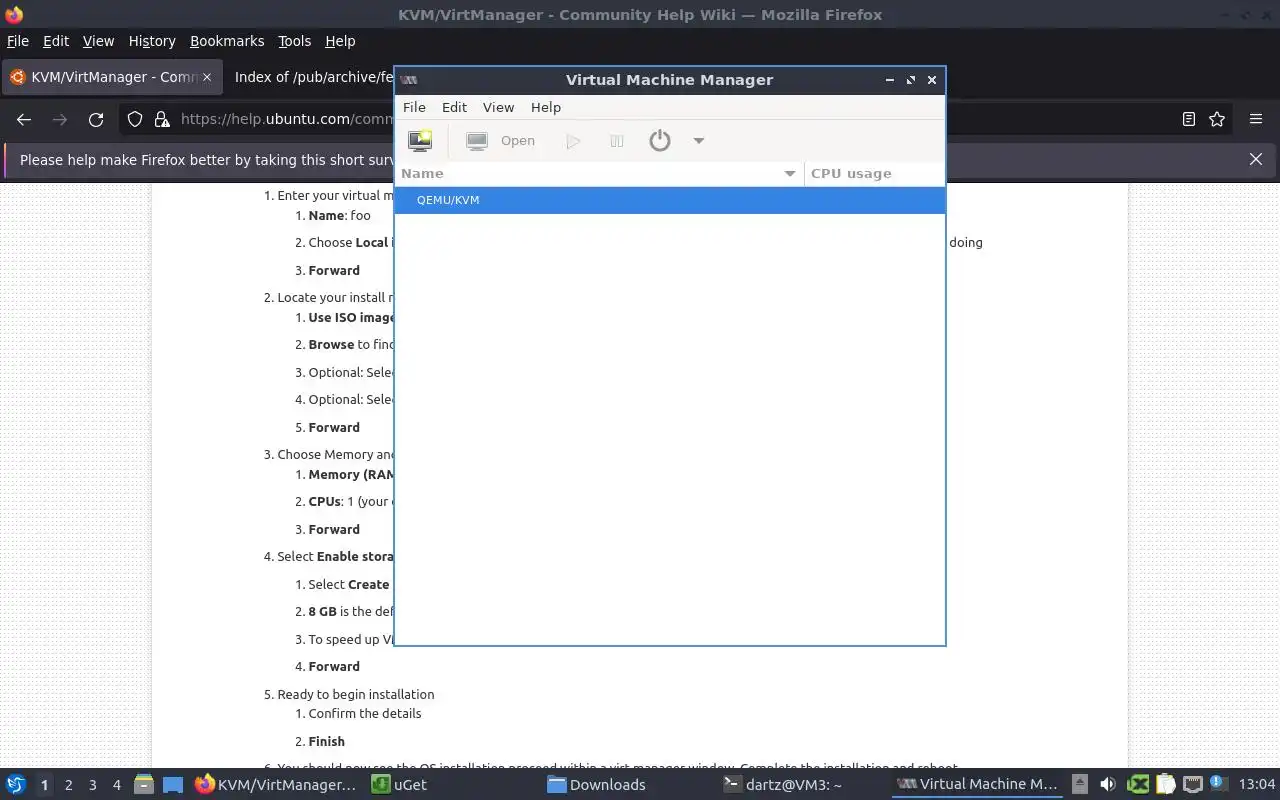Open Firefox Bookmarks menu
Screen dimensions: 1280x800
[227, 41]
